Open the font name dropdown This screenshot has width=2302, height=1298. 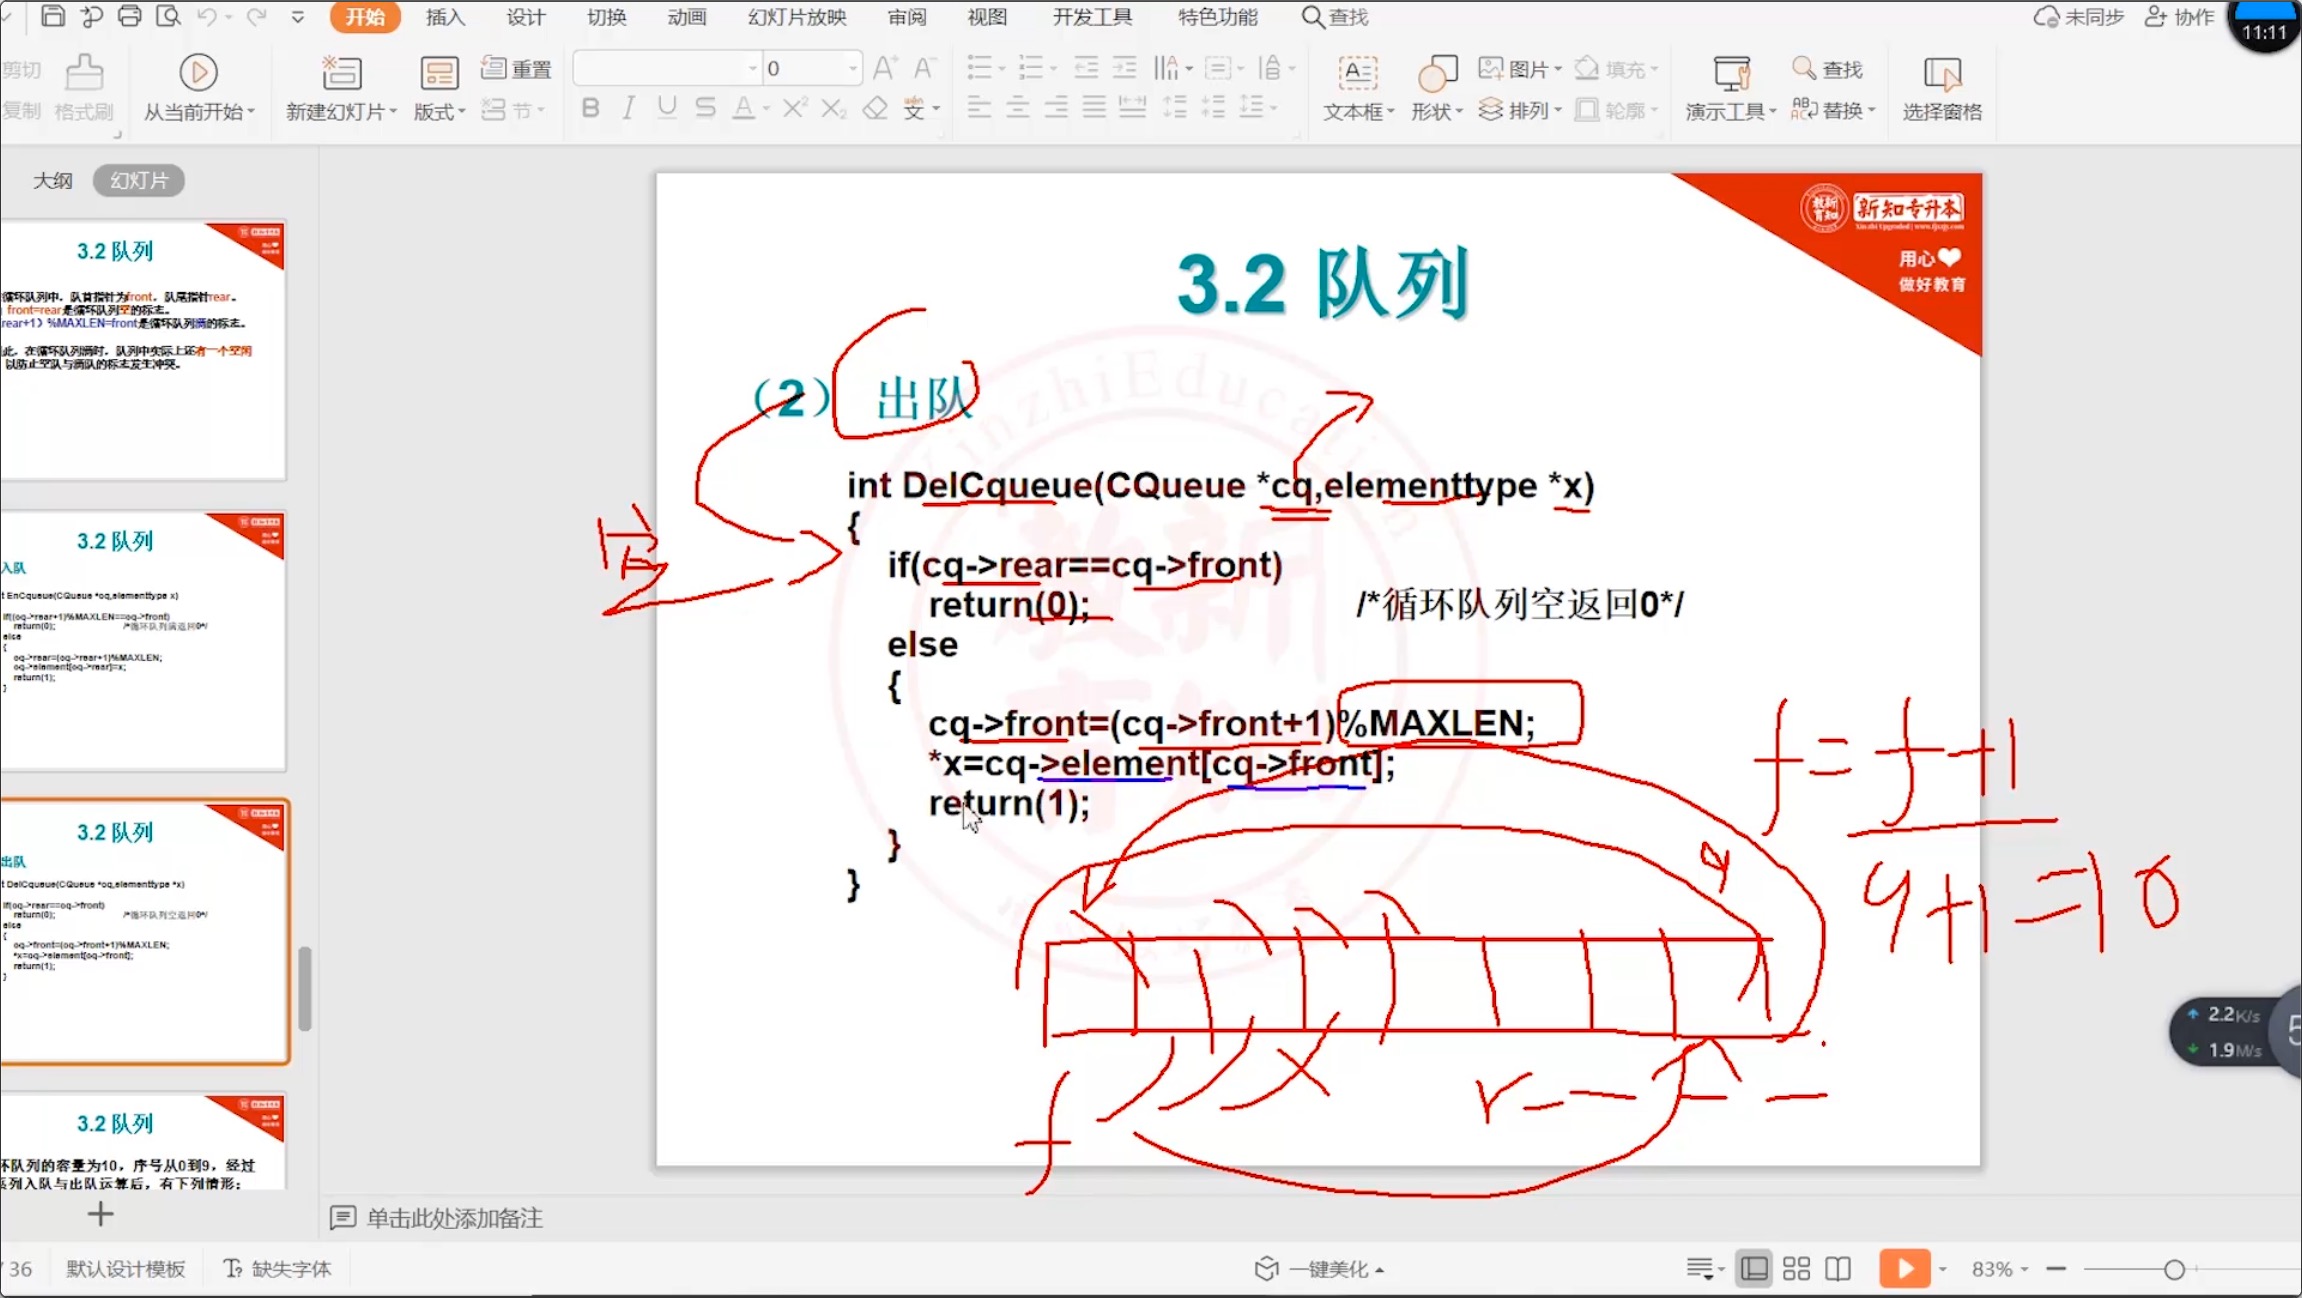coord(753,69)
